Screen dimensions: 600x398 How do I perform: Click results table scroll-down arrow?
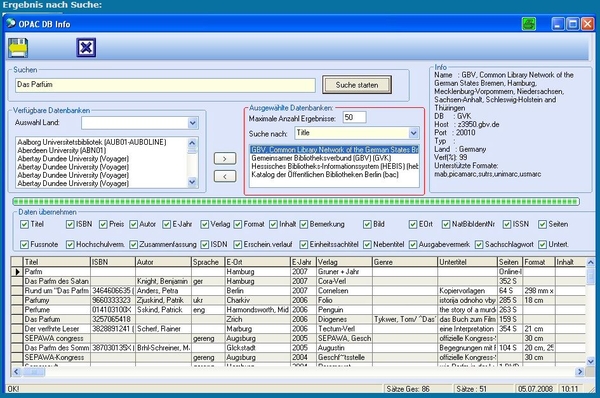coord(590,361)
